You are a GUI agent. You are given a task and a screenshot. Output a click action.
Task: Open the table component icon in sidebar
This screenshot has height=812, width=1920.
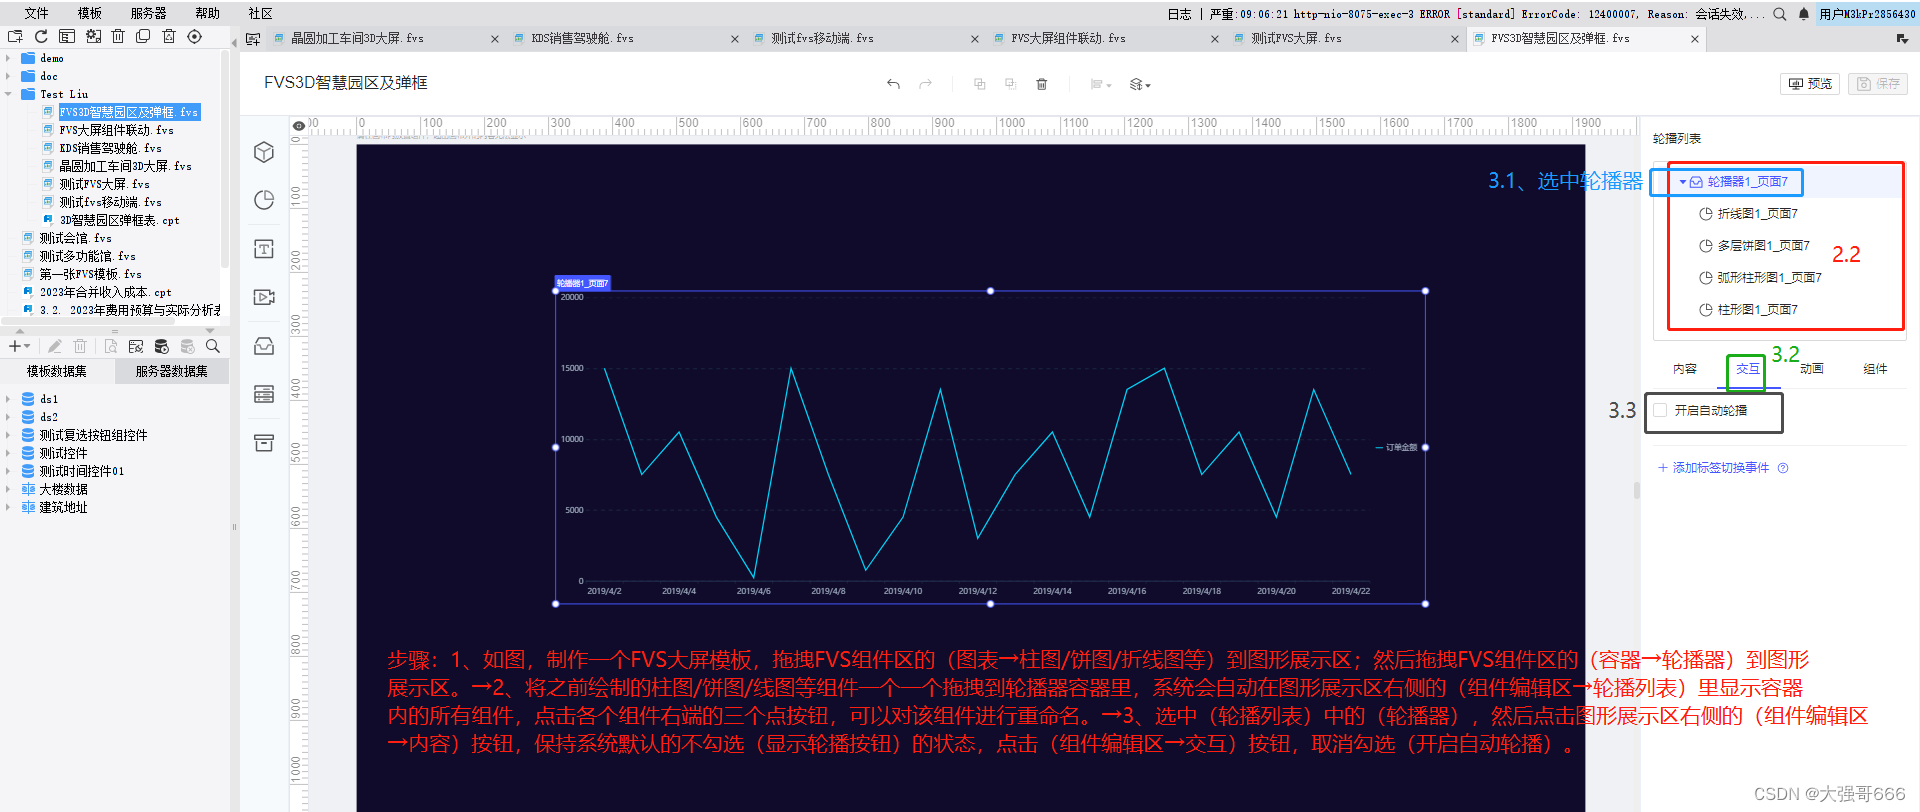tap(264, 394)
